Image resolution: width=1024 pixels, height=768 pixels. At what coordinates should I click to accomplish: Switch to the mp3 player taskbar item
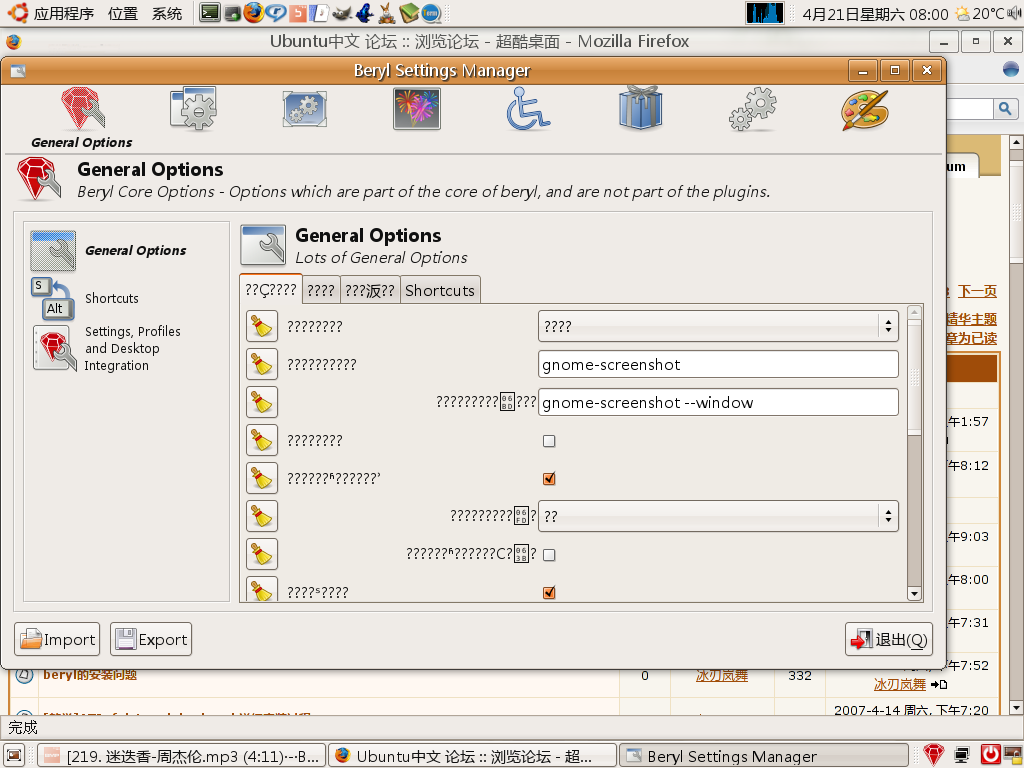click(x=180, y=756)
